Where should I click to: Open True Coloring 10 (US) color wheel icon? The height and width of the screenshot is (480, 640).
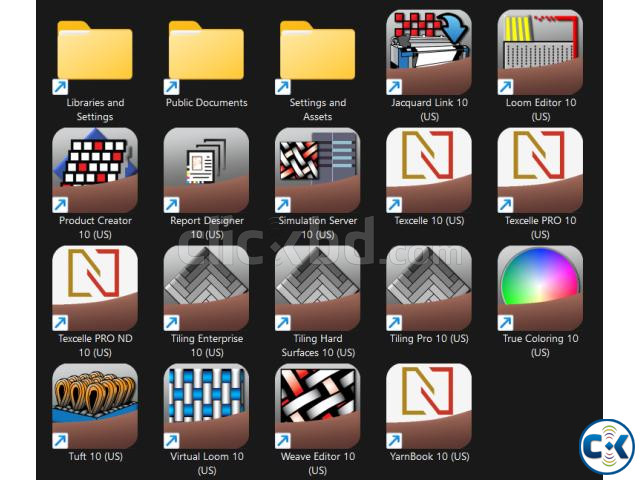tap(540, 288)
